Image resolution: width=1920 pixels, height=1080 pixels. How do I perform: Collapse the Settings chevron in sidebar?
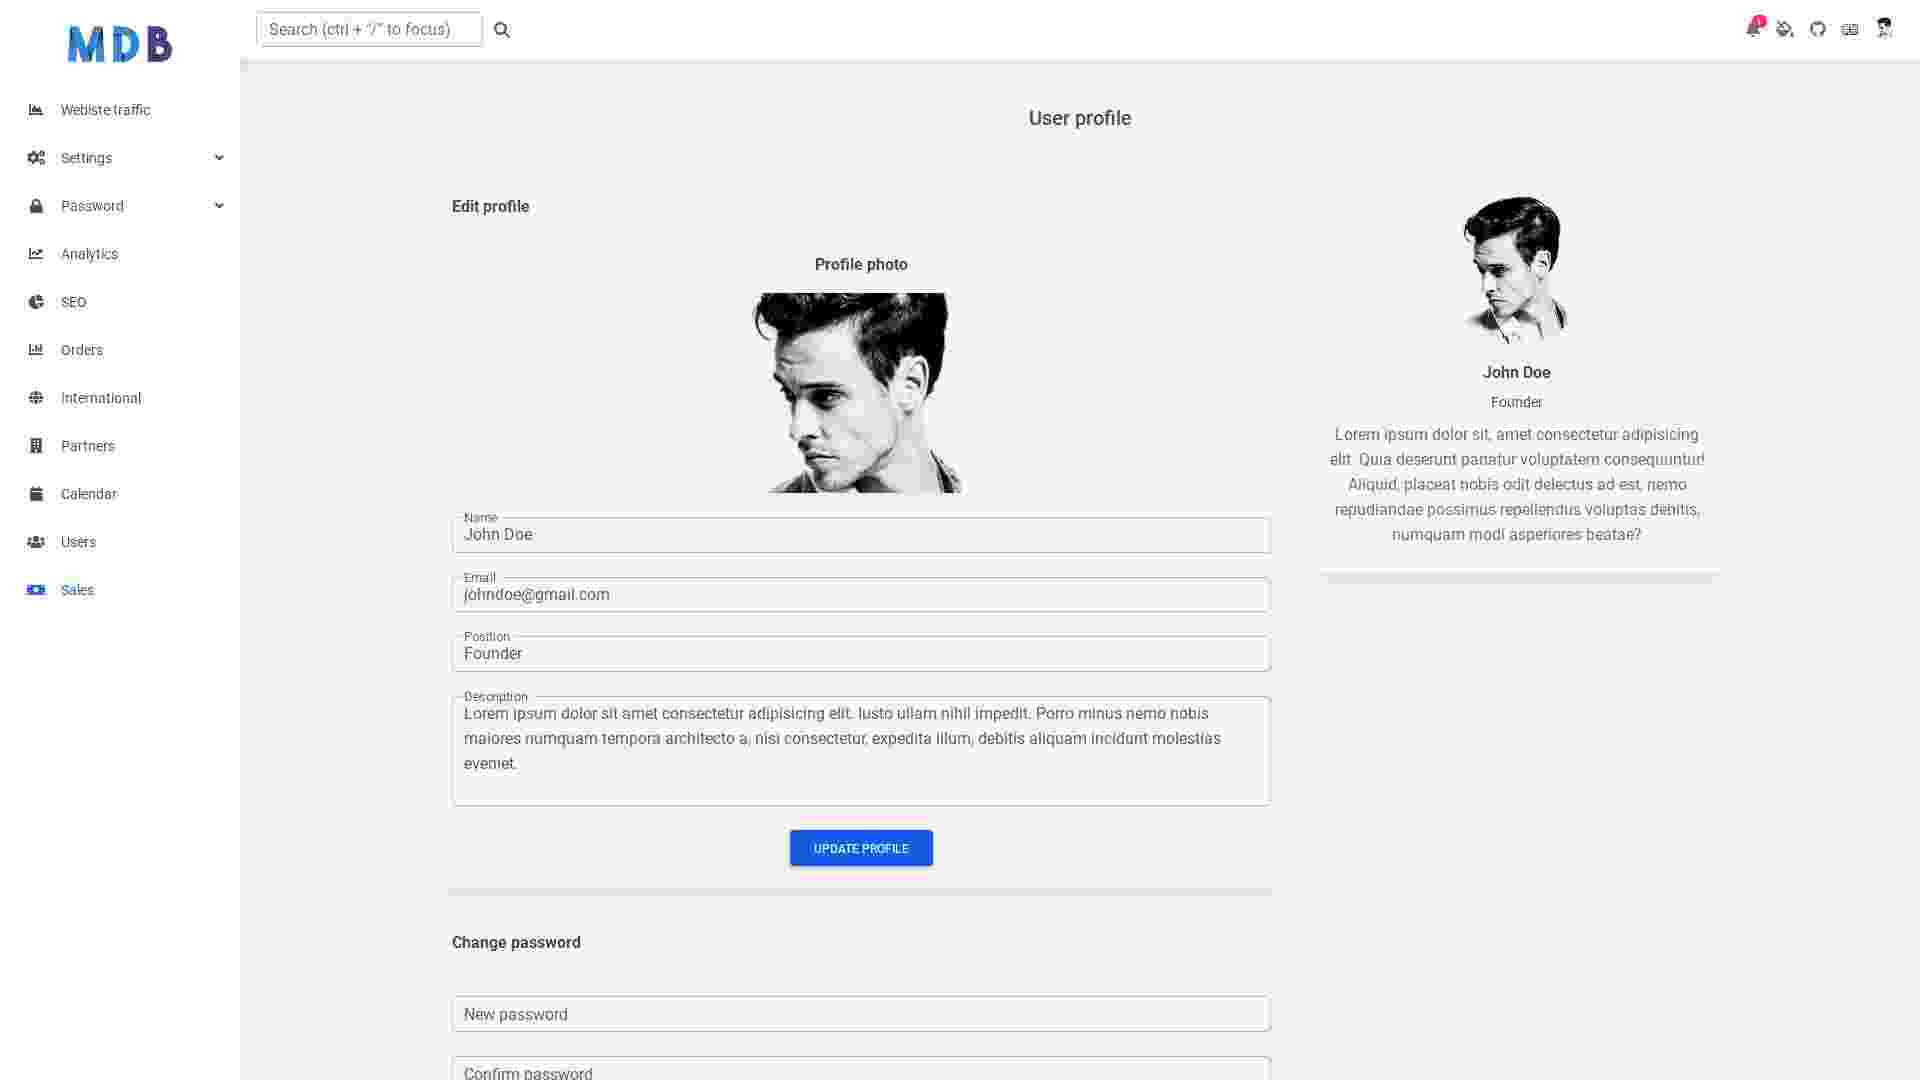click(x=219, y=157)
